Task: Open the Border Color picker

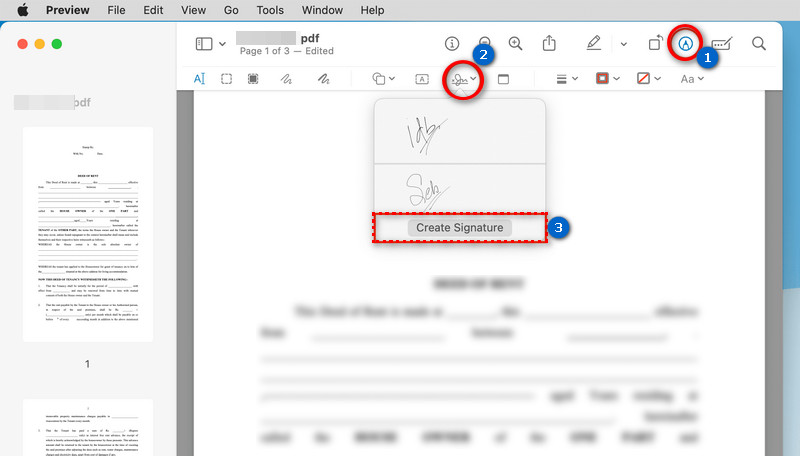Action: tap(608, 79)
